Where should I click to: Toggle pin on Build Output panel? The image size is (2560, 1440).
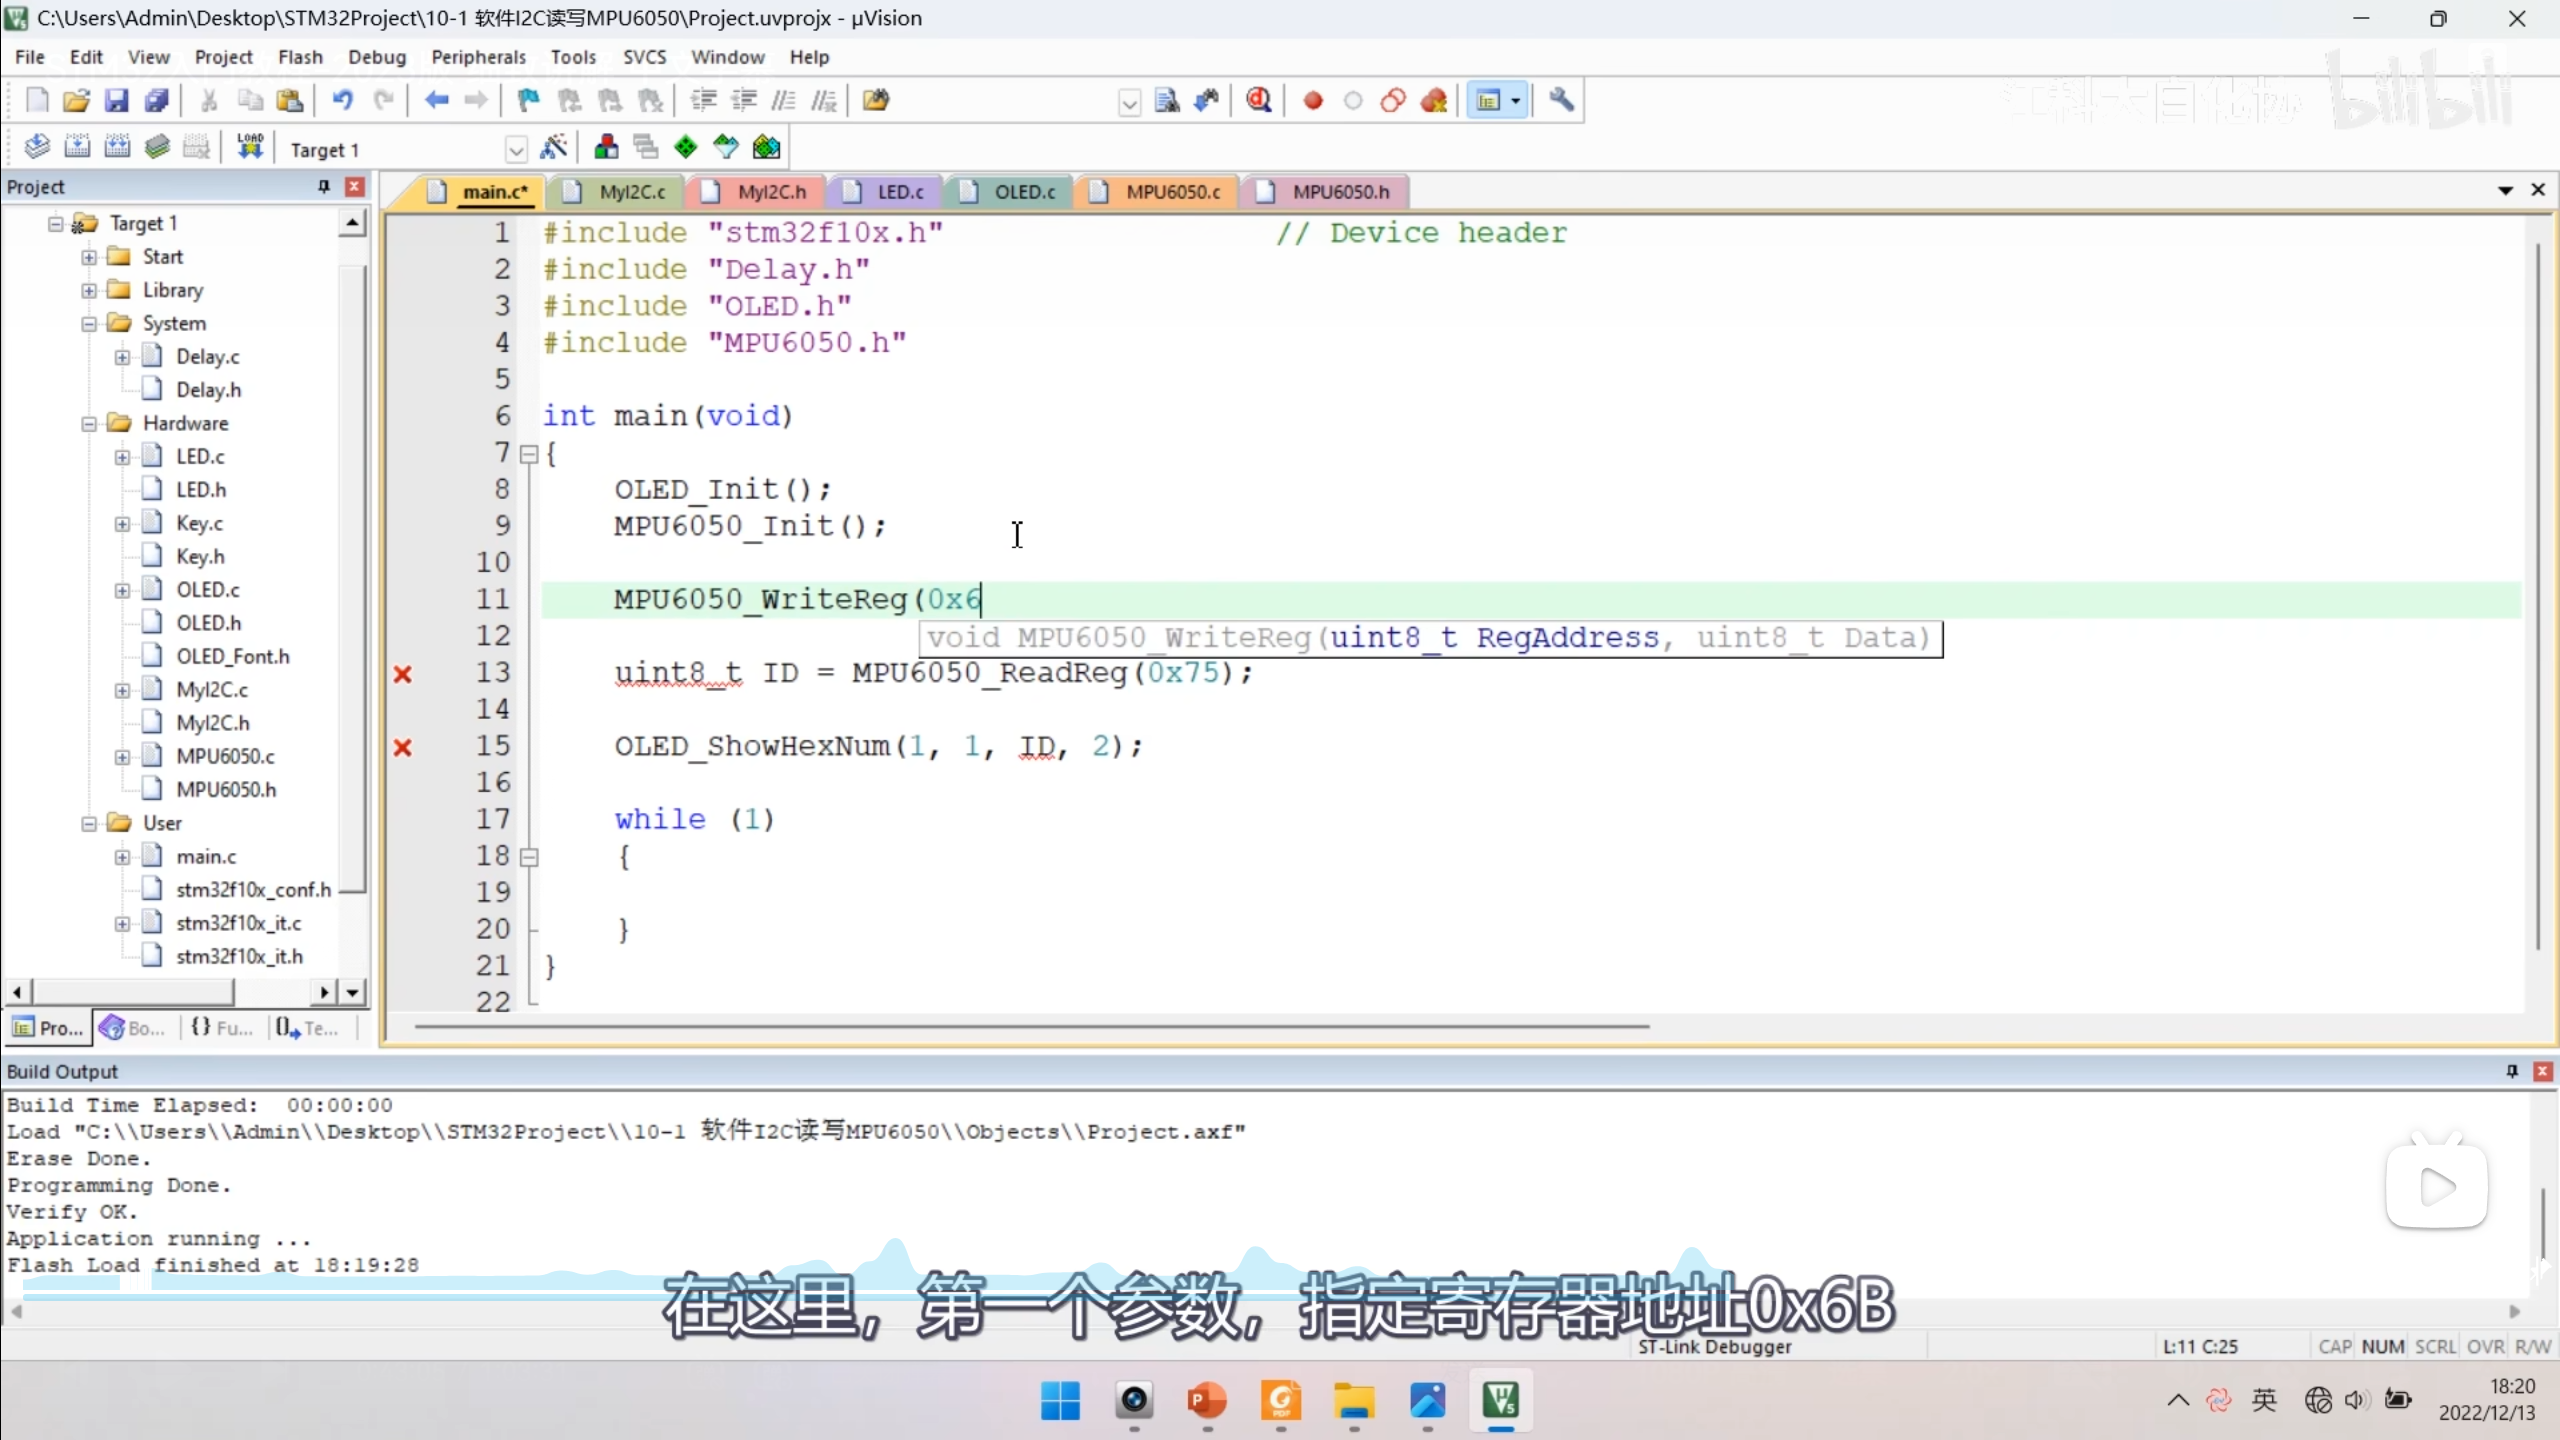2511,1071
